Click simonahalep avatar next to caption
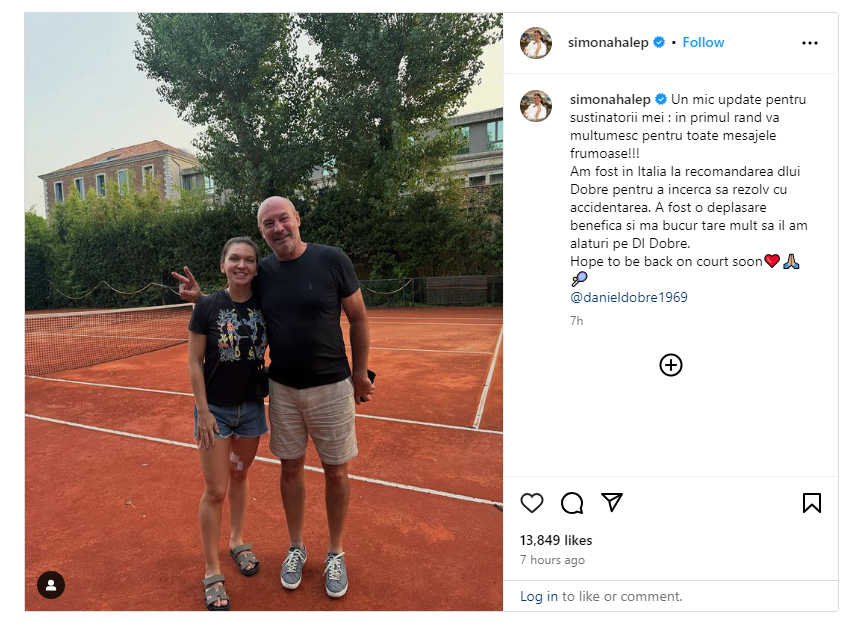This screenshot has width=858, height=633. [x=536, y=106]
